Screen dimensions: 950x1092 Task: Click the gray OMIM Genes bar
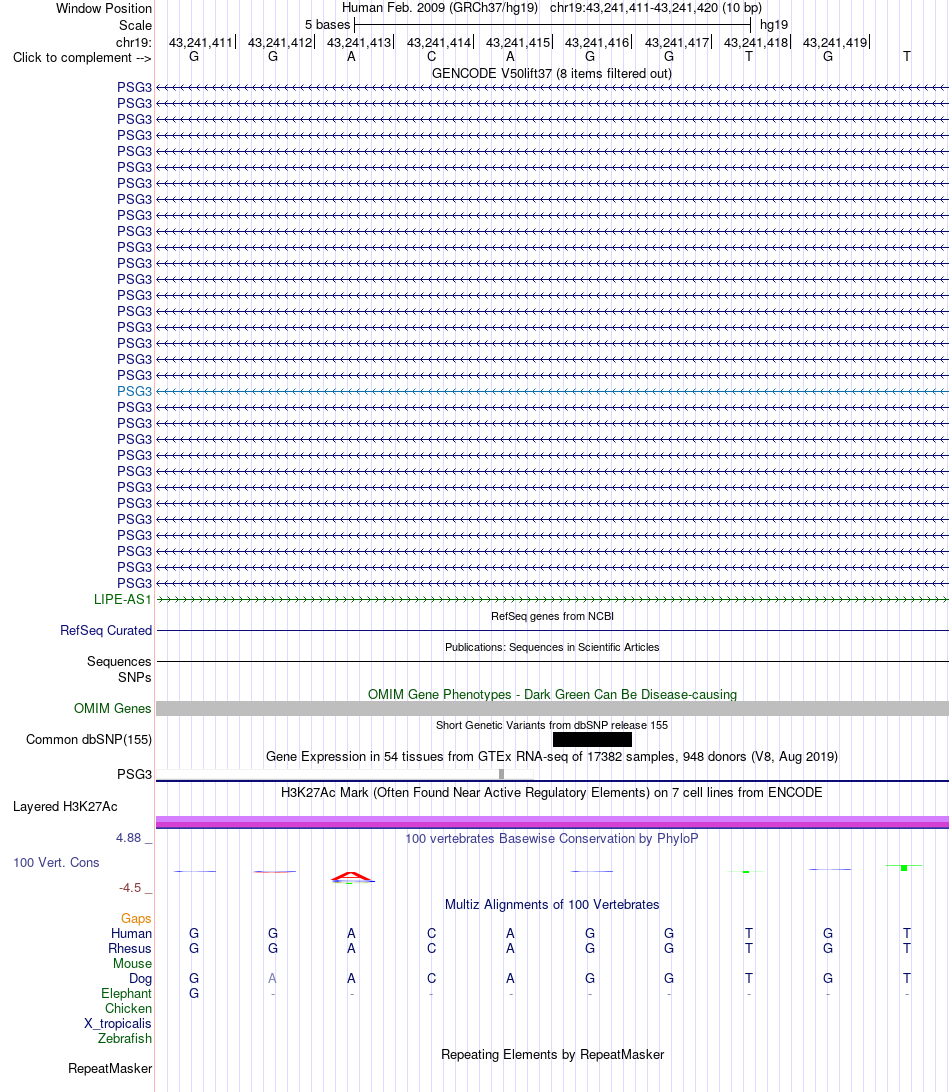coord(552,708)
